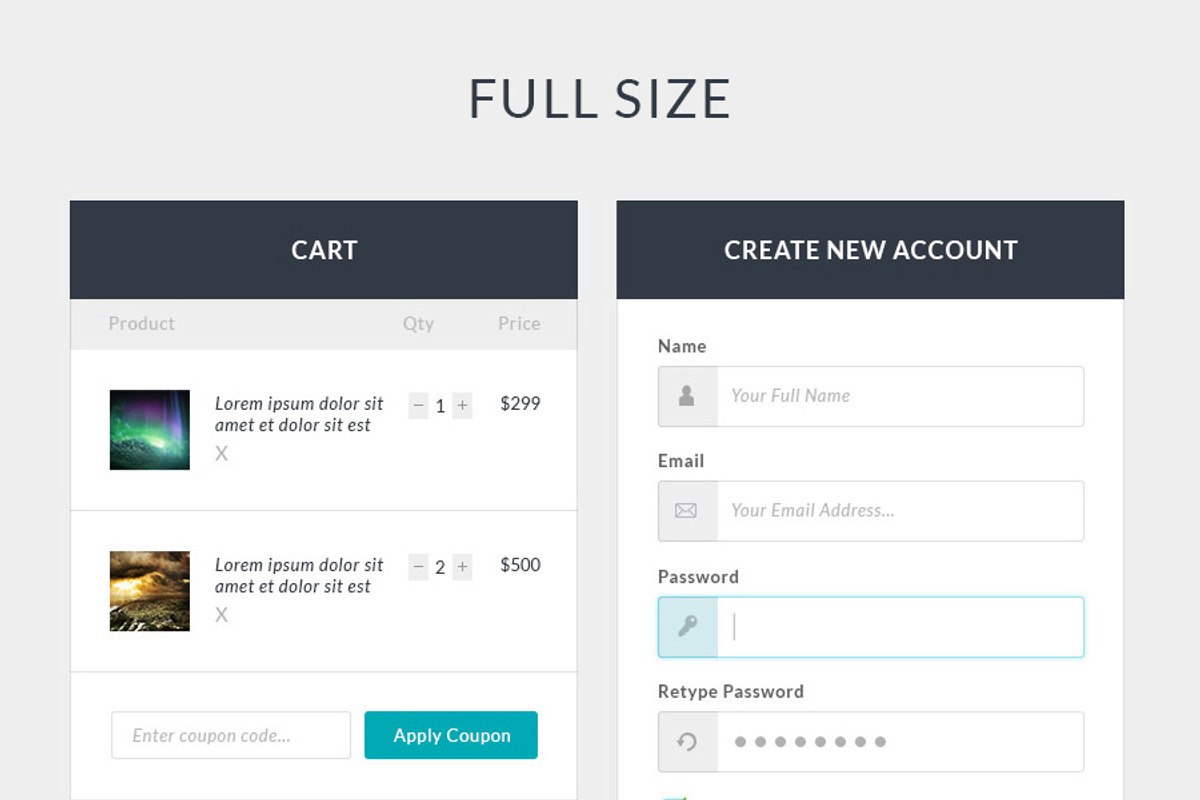Increase quantity of the $299 product
The width and height of the screenshot is (1200, 800).
462,405
